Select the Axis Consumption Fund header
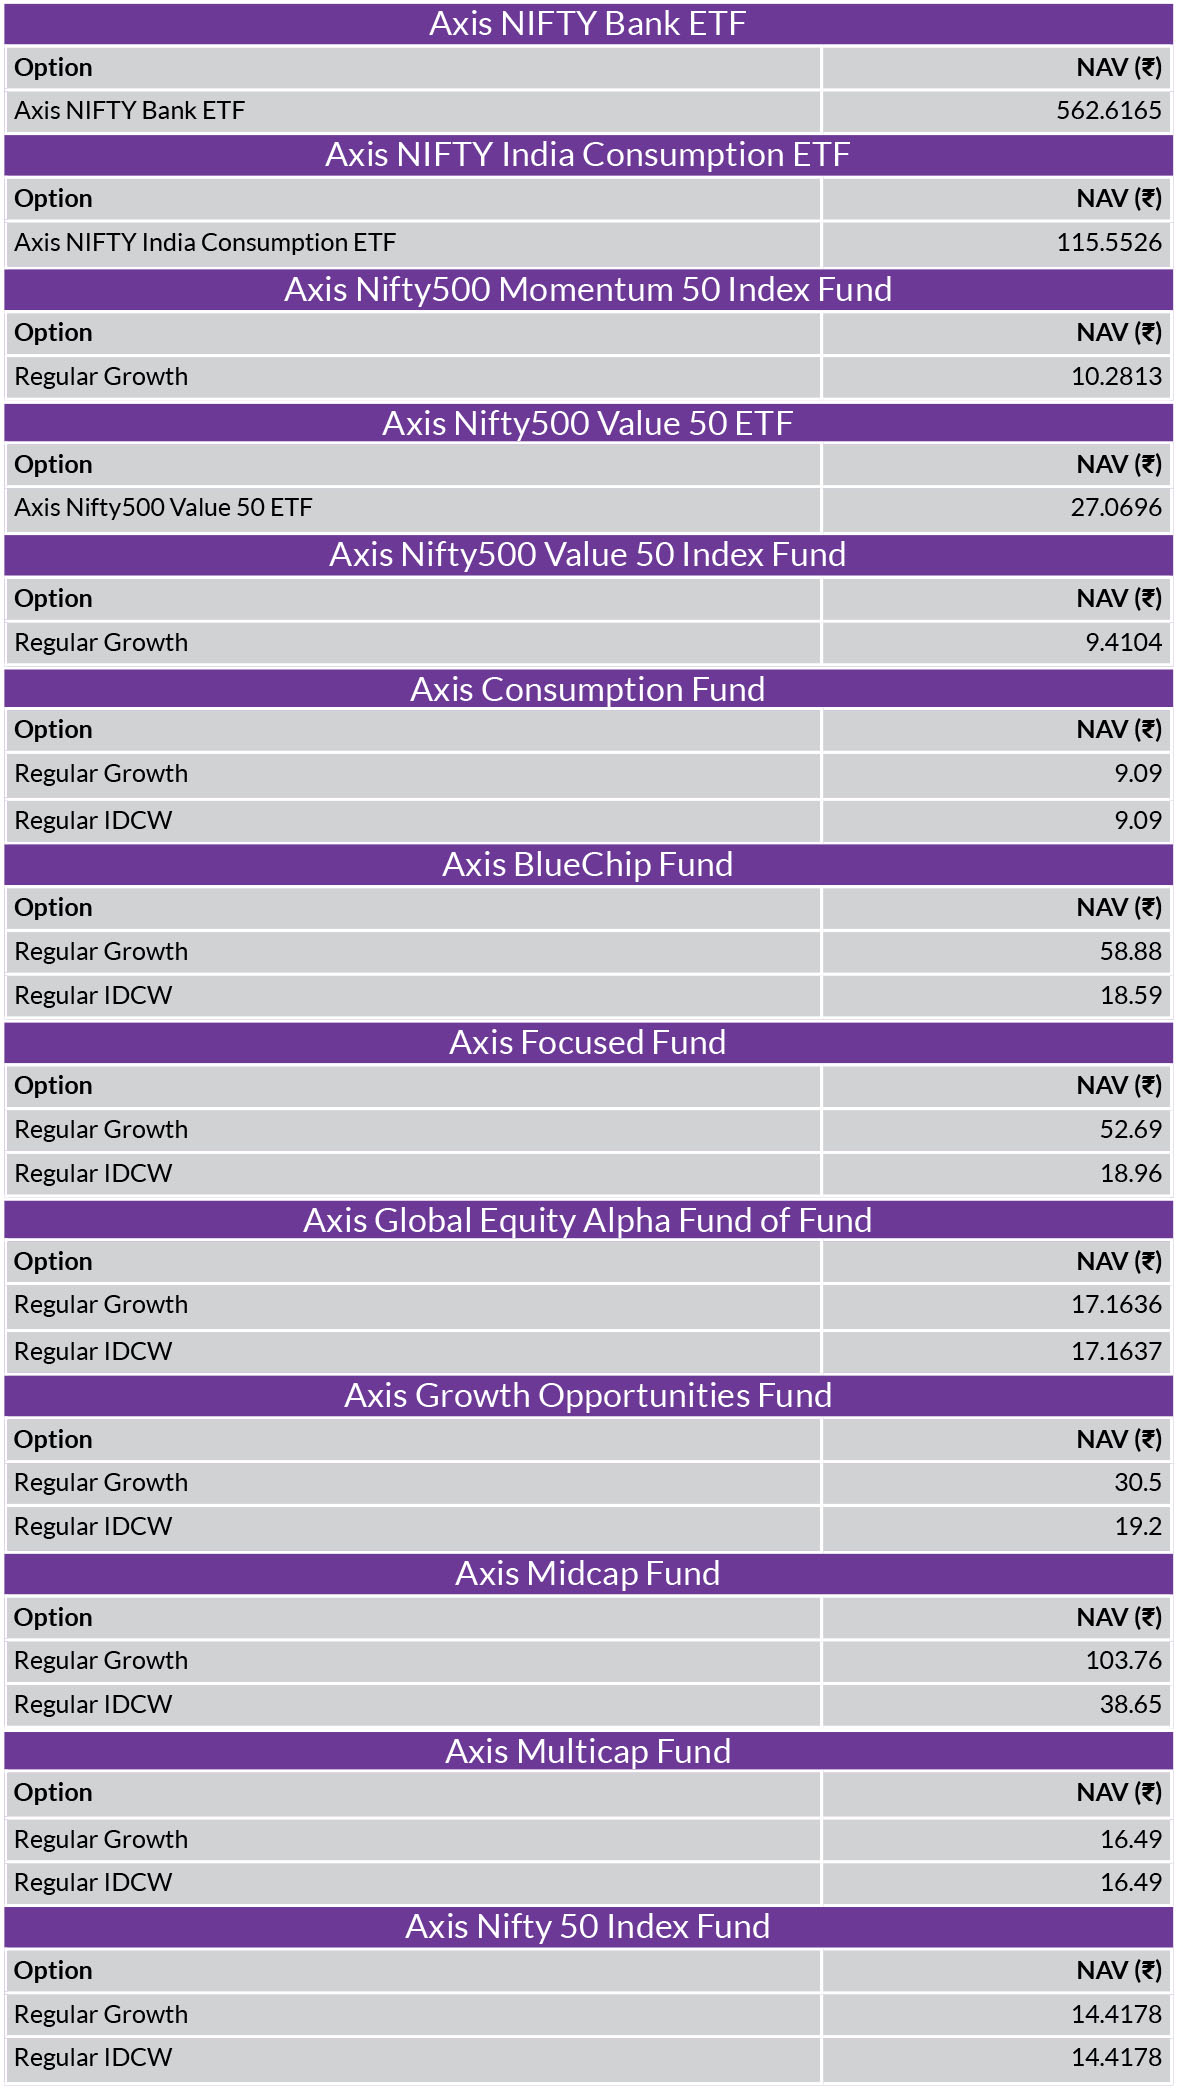Viewport: 1179px width, 2093px height. point(588,689)
